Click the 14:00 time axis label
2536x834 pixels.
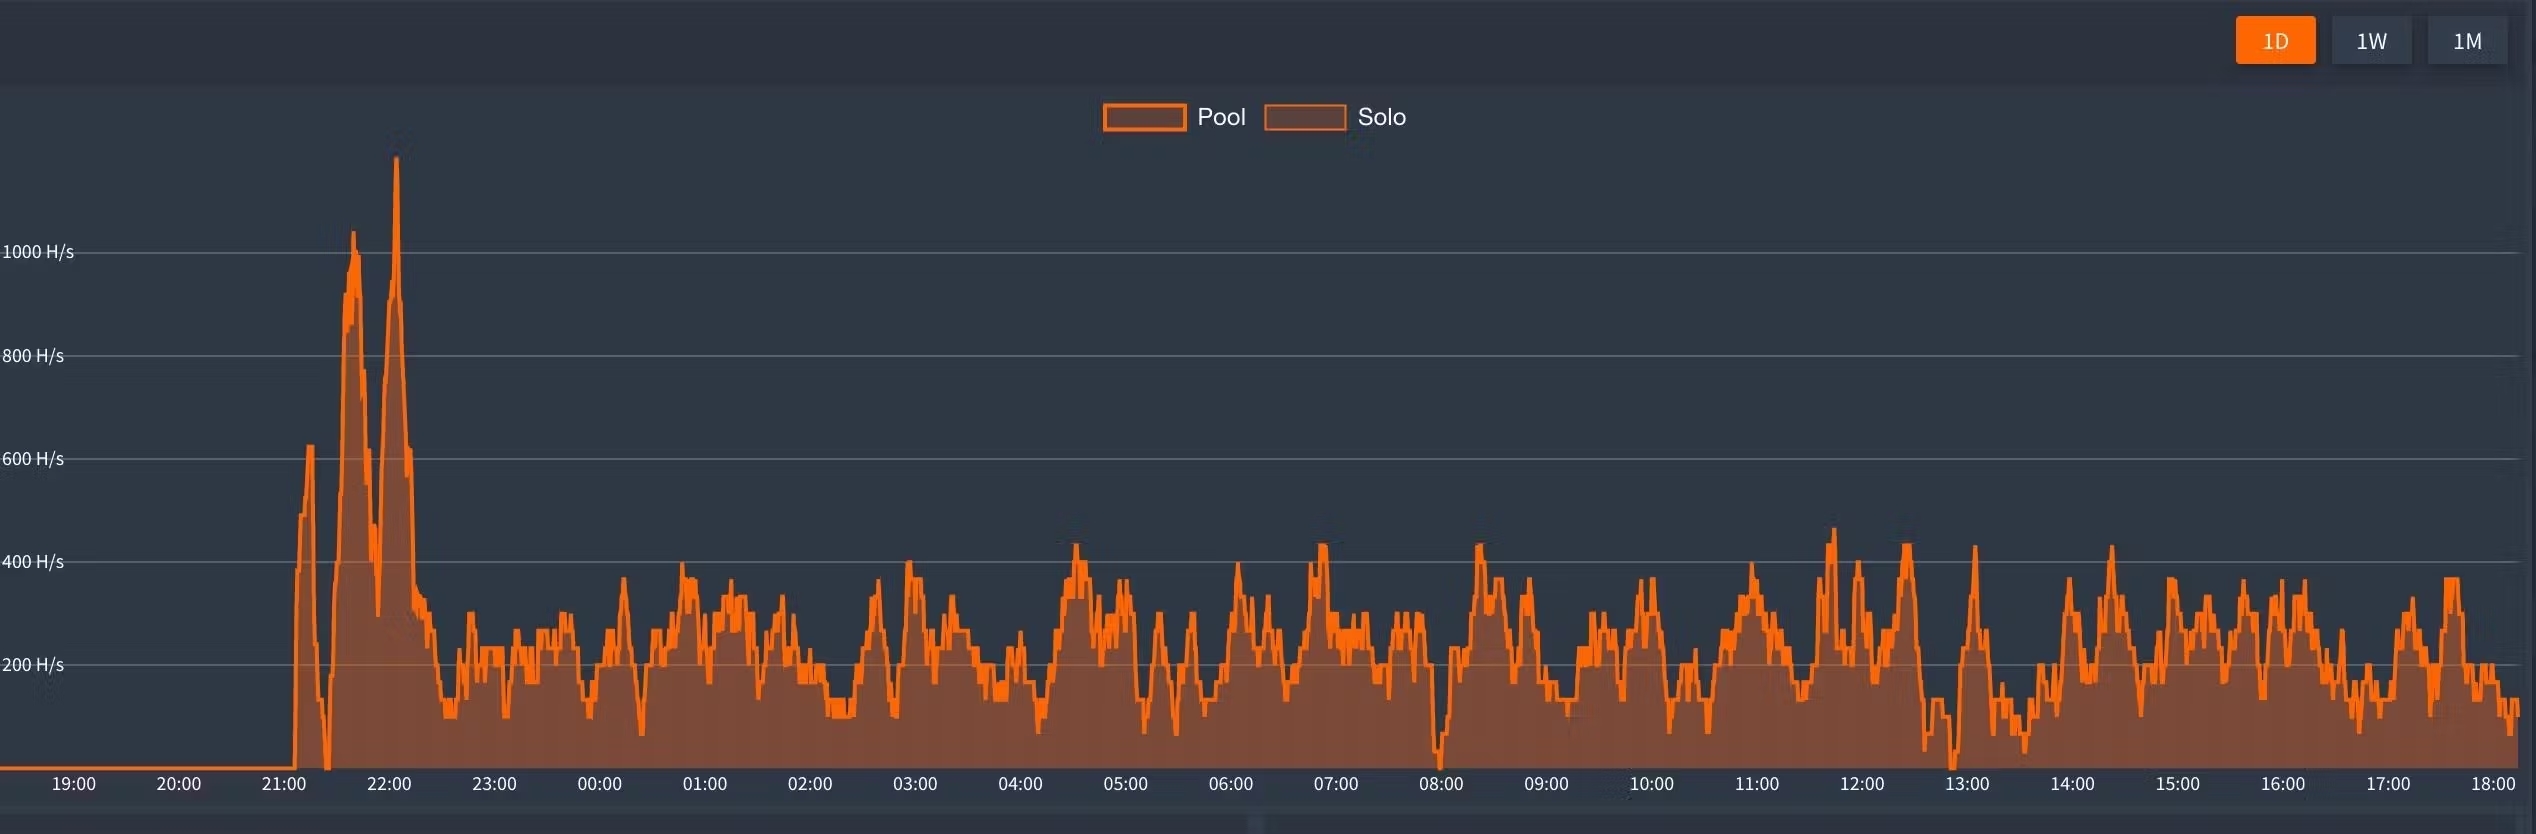pos(2072,784)
